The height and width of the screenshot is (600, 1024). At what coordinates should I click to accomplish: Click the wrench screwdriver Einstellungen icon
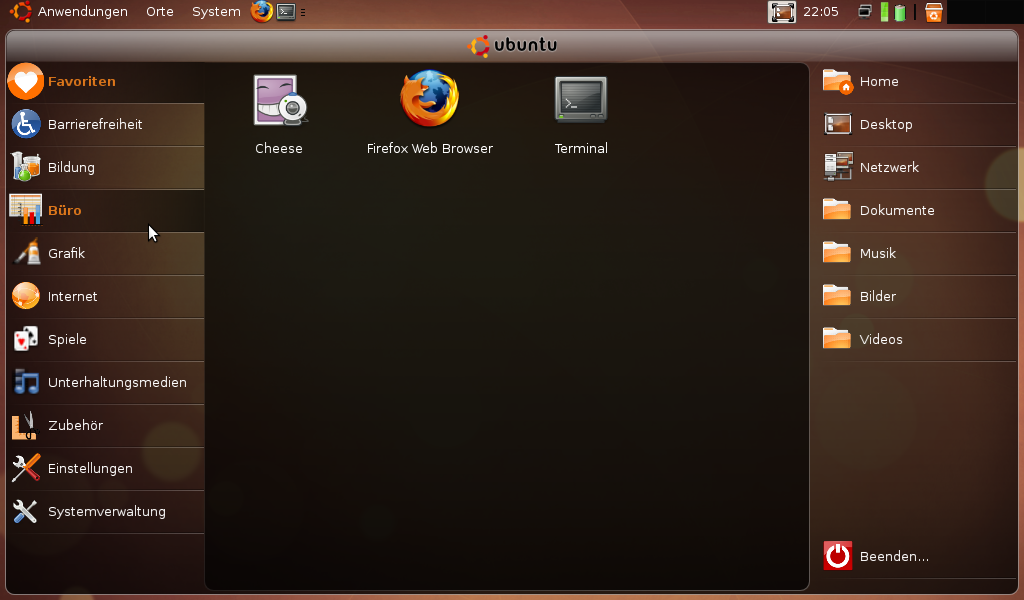(x=26, y=468)
